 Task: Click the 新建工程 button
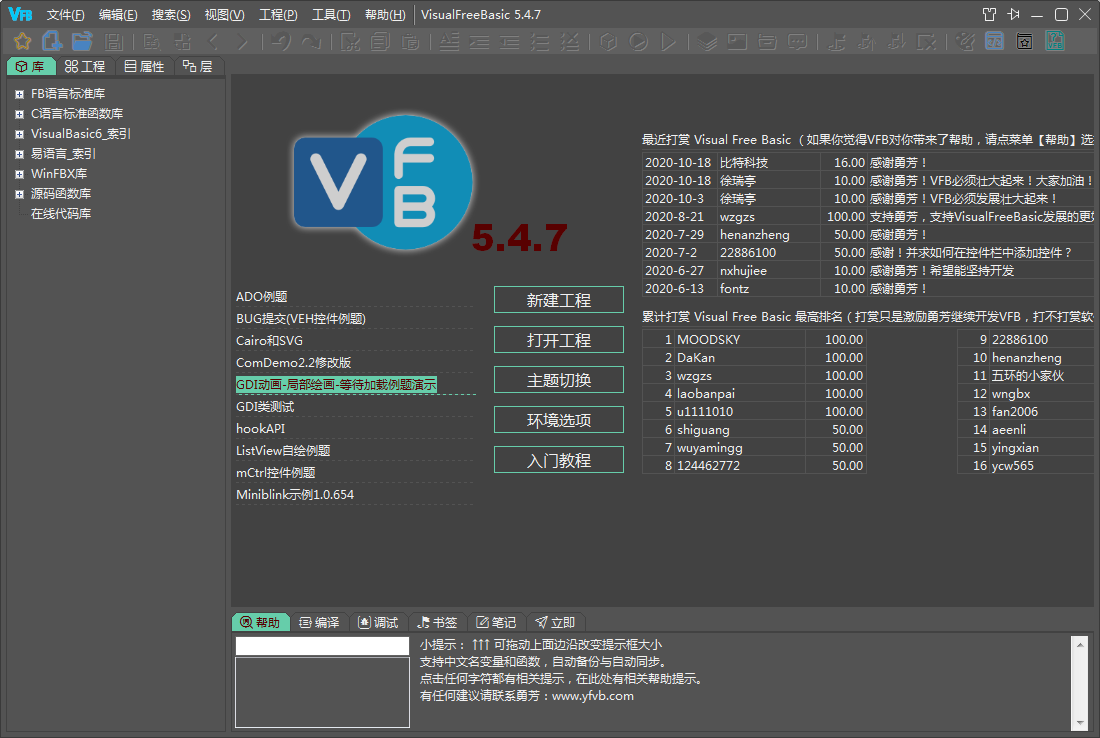558,300
